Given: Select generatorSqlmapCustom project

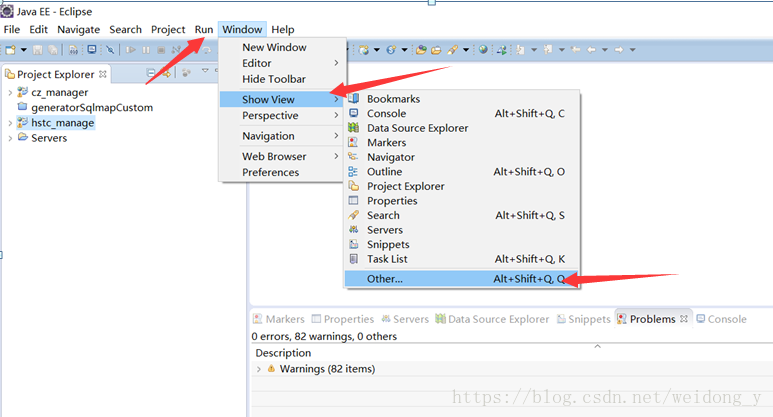Looking at the screenshot, I should [x=92, y=107].
